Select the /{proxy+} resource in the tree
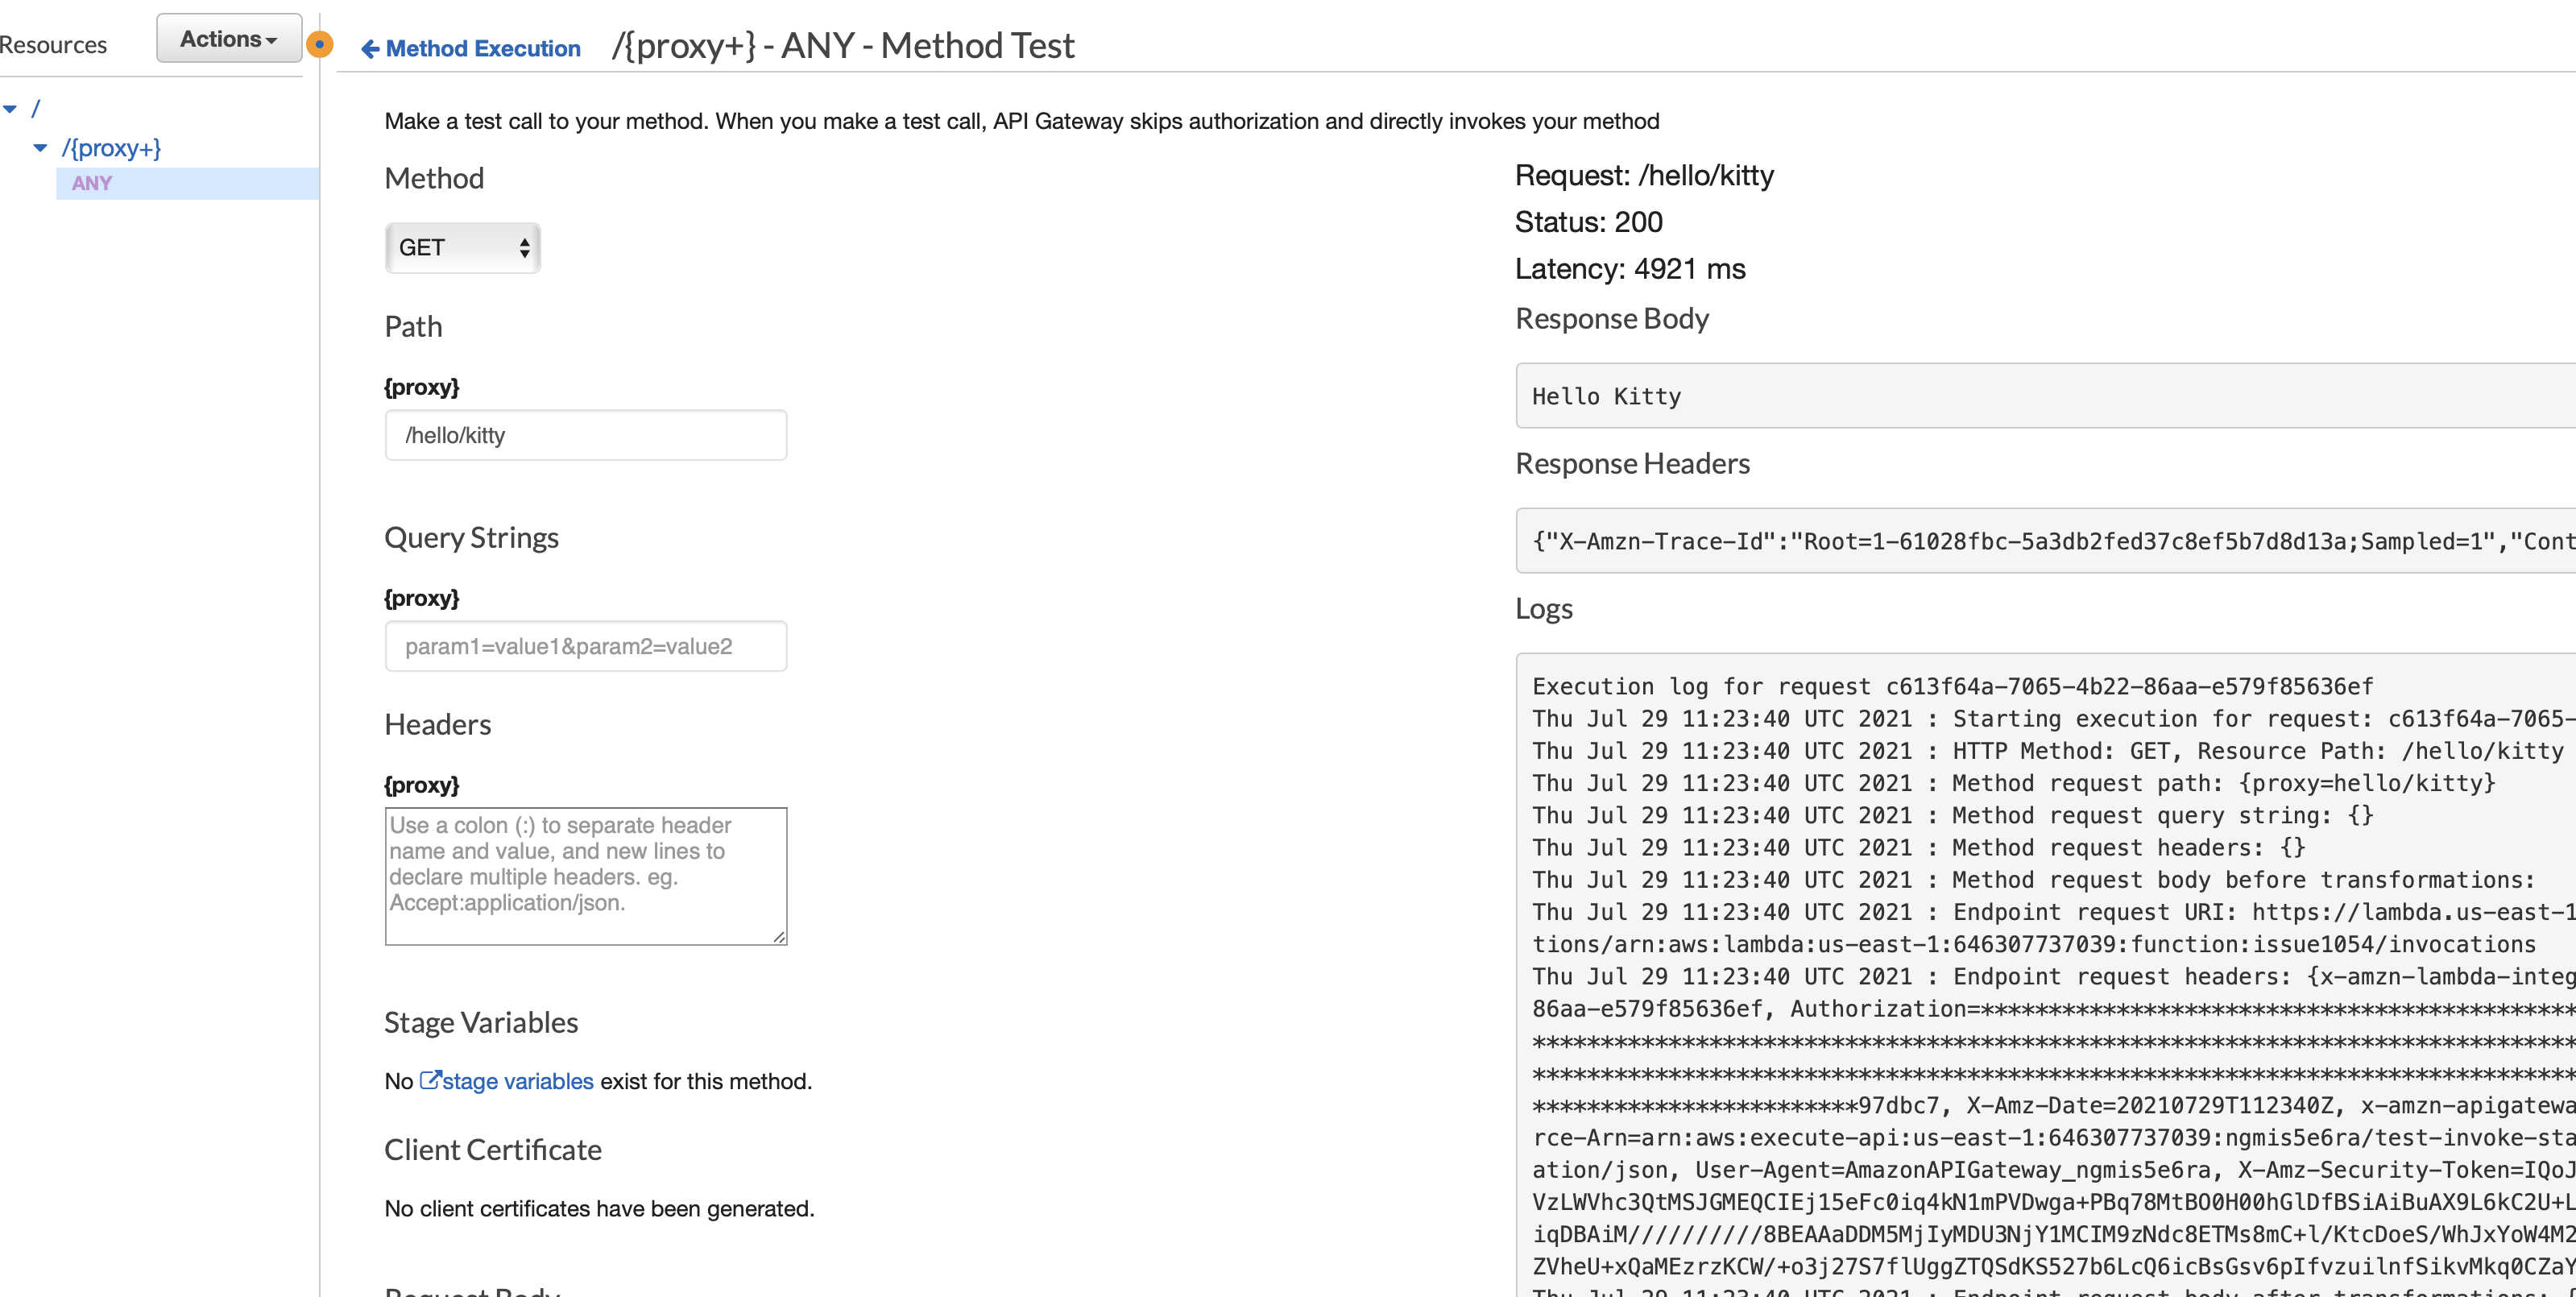Image resolution: width=2576 pixels, height=1297 pixels. [113, 147]
